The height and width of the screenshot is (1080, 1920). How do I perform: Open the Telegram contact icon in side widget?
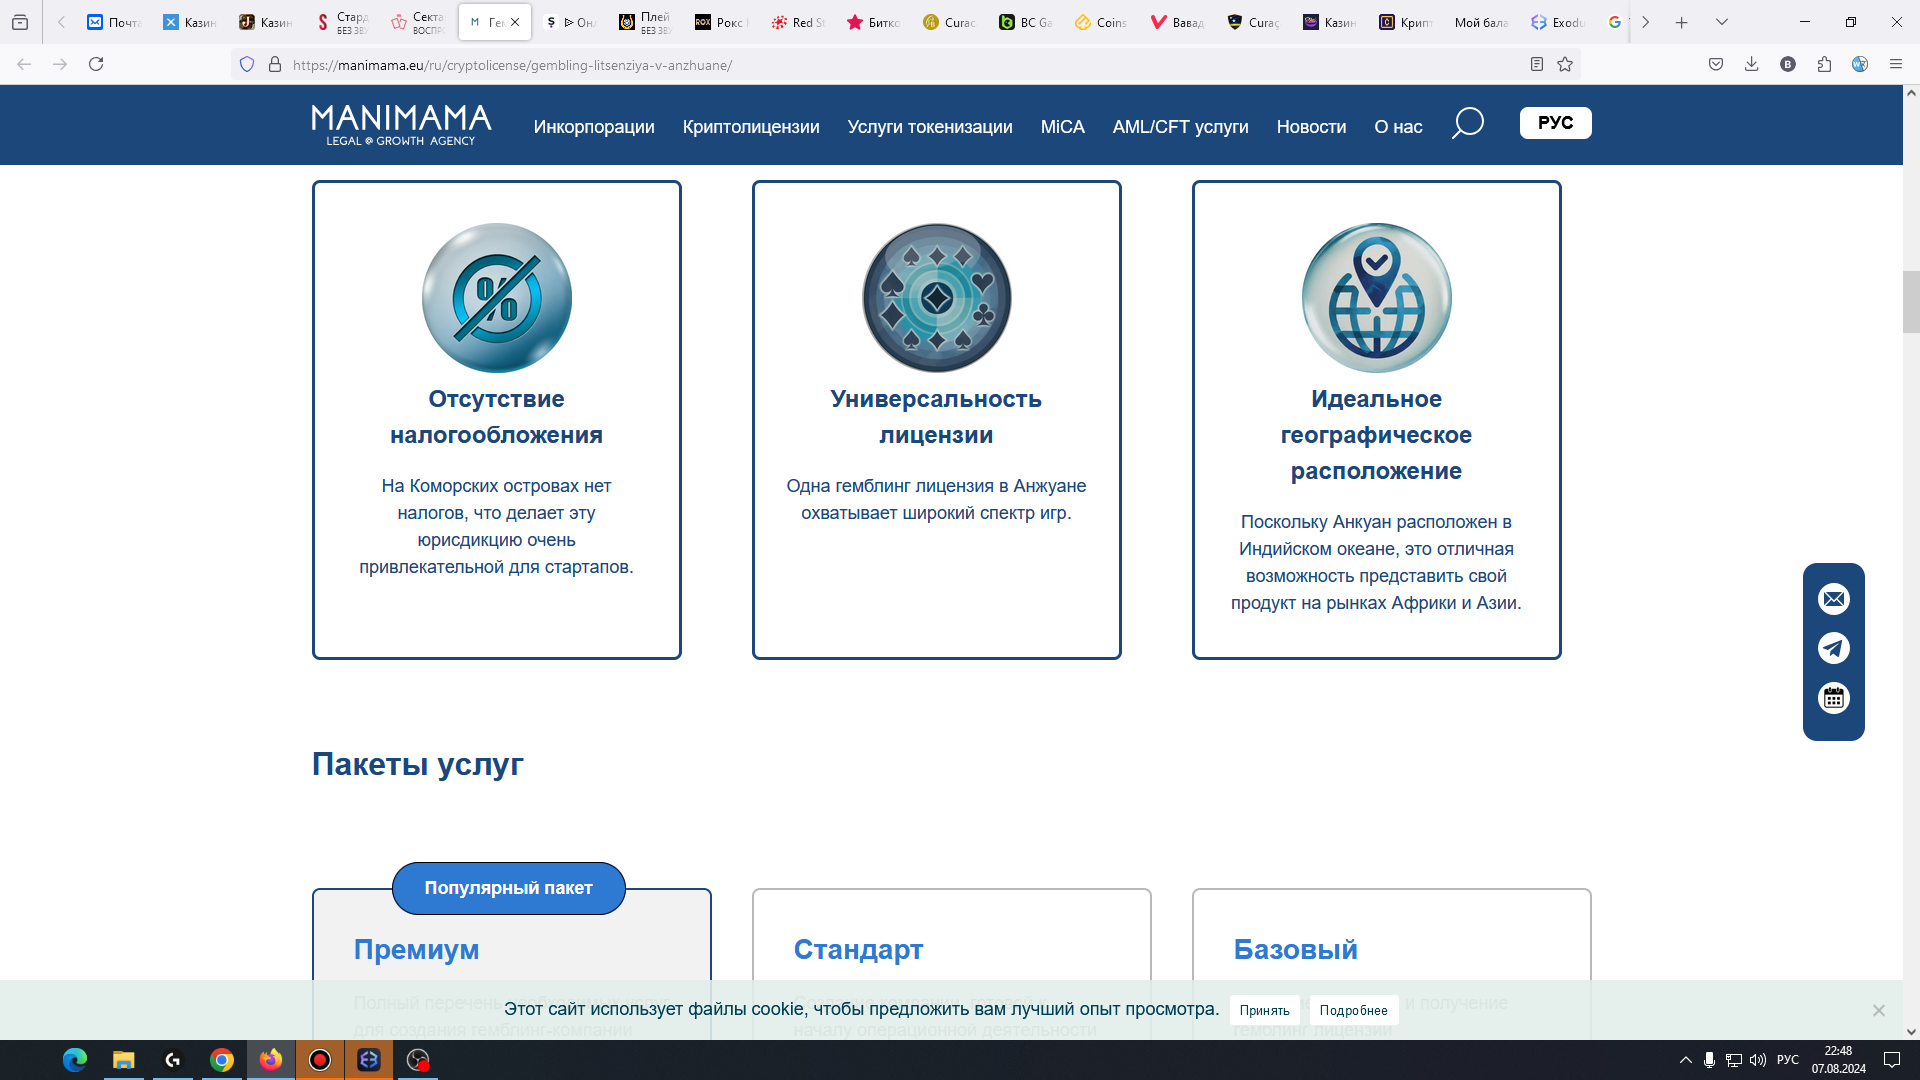(x=1833, y=648)
